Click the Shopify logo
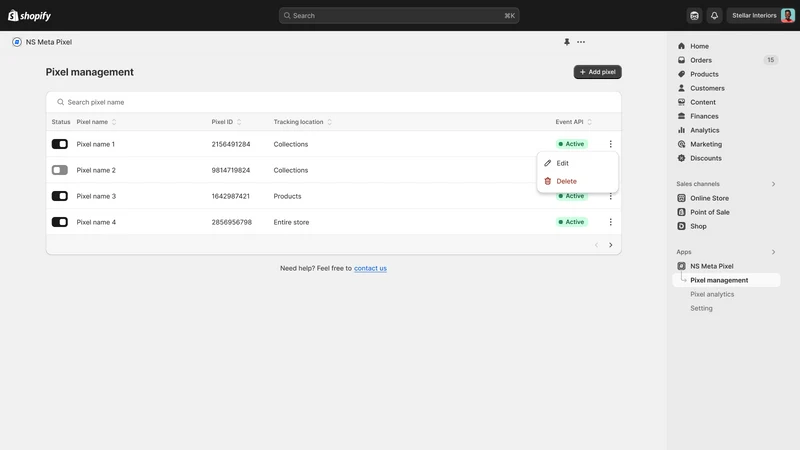This screenshot has height=450, width=800. 29,16
